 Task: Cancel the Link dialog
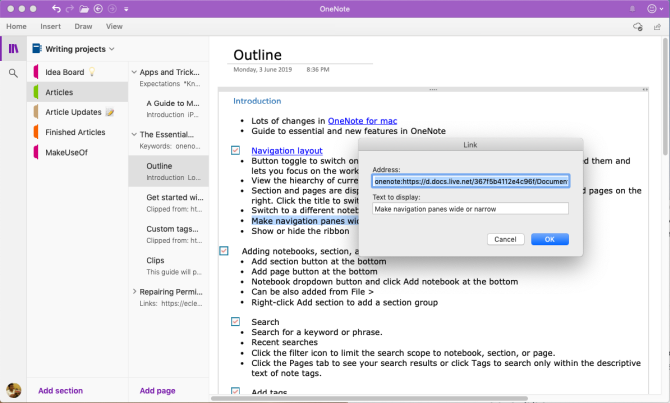point(505,239)
